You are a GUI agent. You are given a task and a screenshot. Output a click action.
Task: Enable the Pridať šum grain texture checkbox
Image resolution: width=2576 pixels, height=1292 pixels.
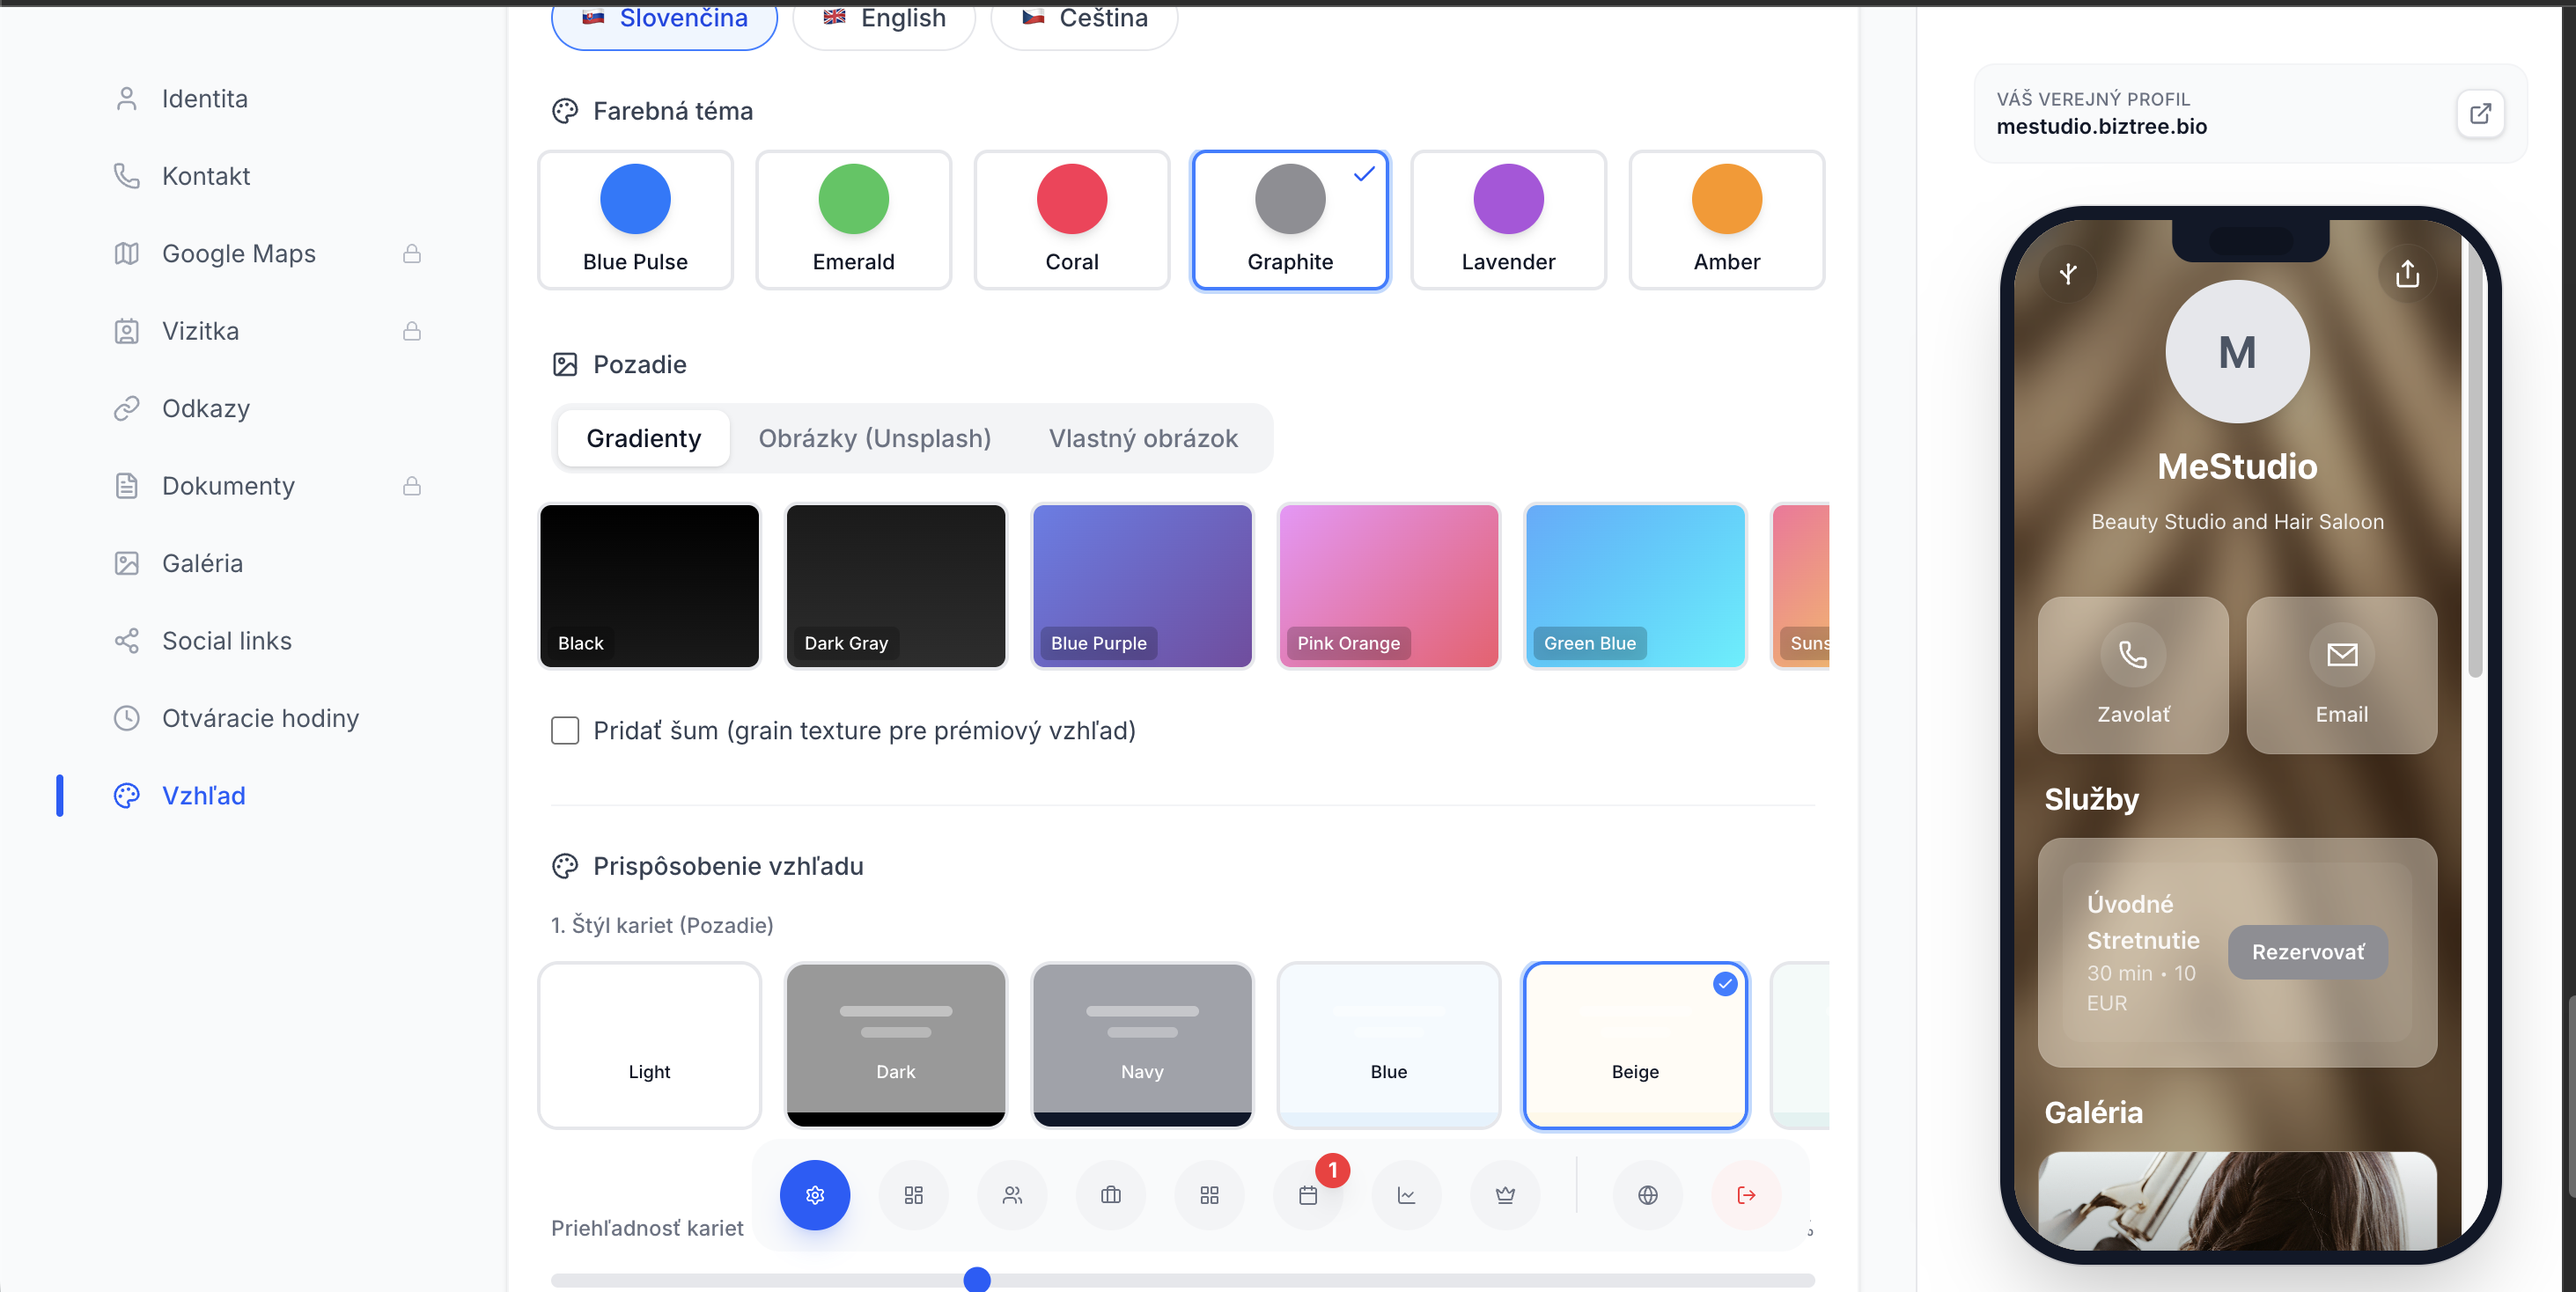(565, 730)
